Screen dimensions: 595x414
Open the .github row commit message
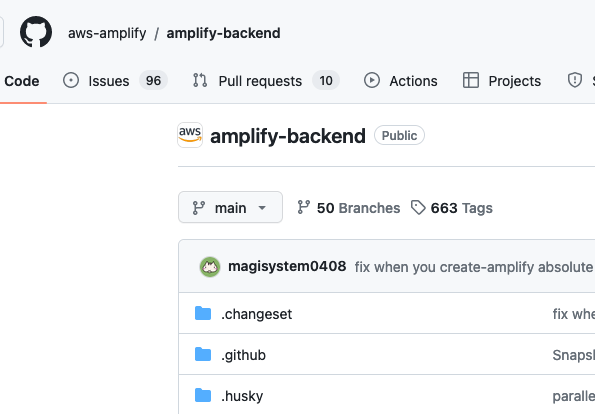click(573, 355)
